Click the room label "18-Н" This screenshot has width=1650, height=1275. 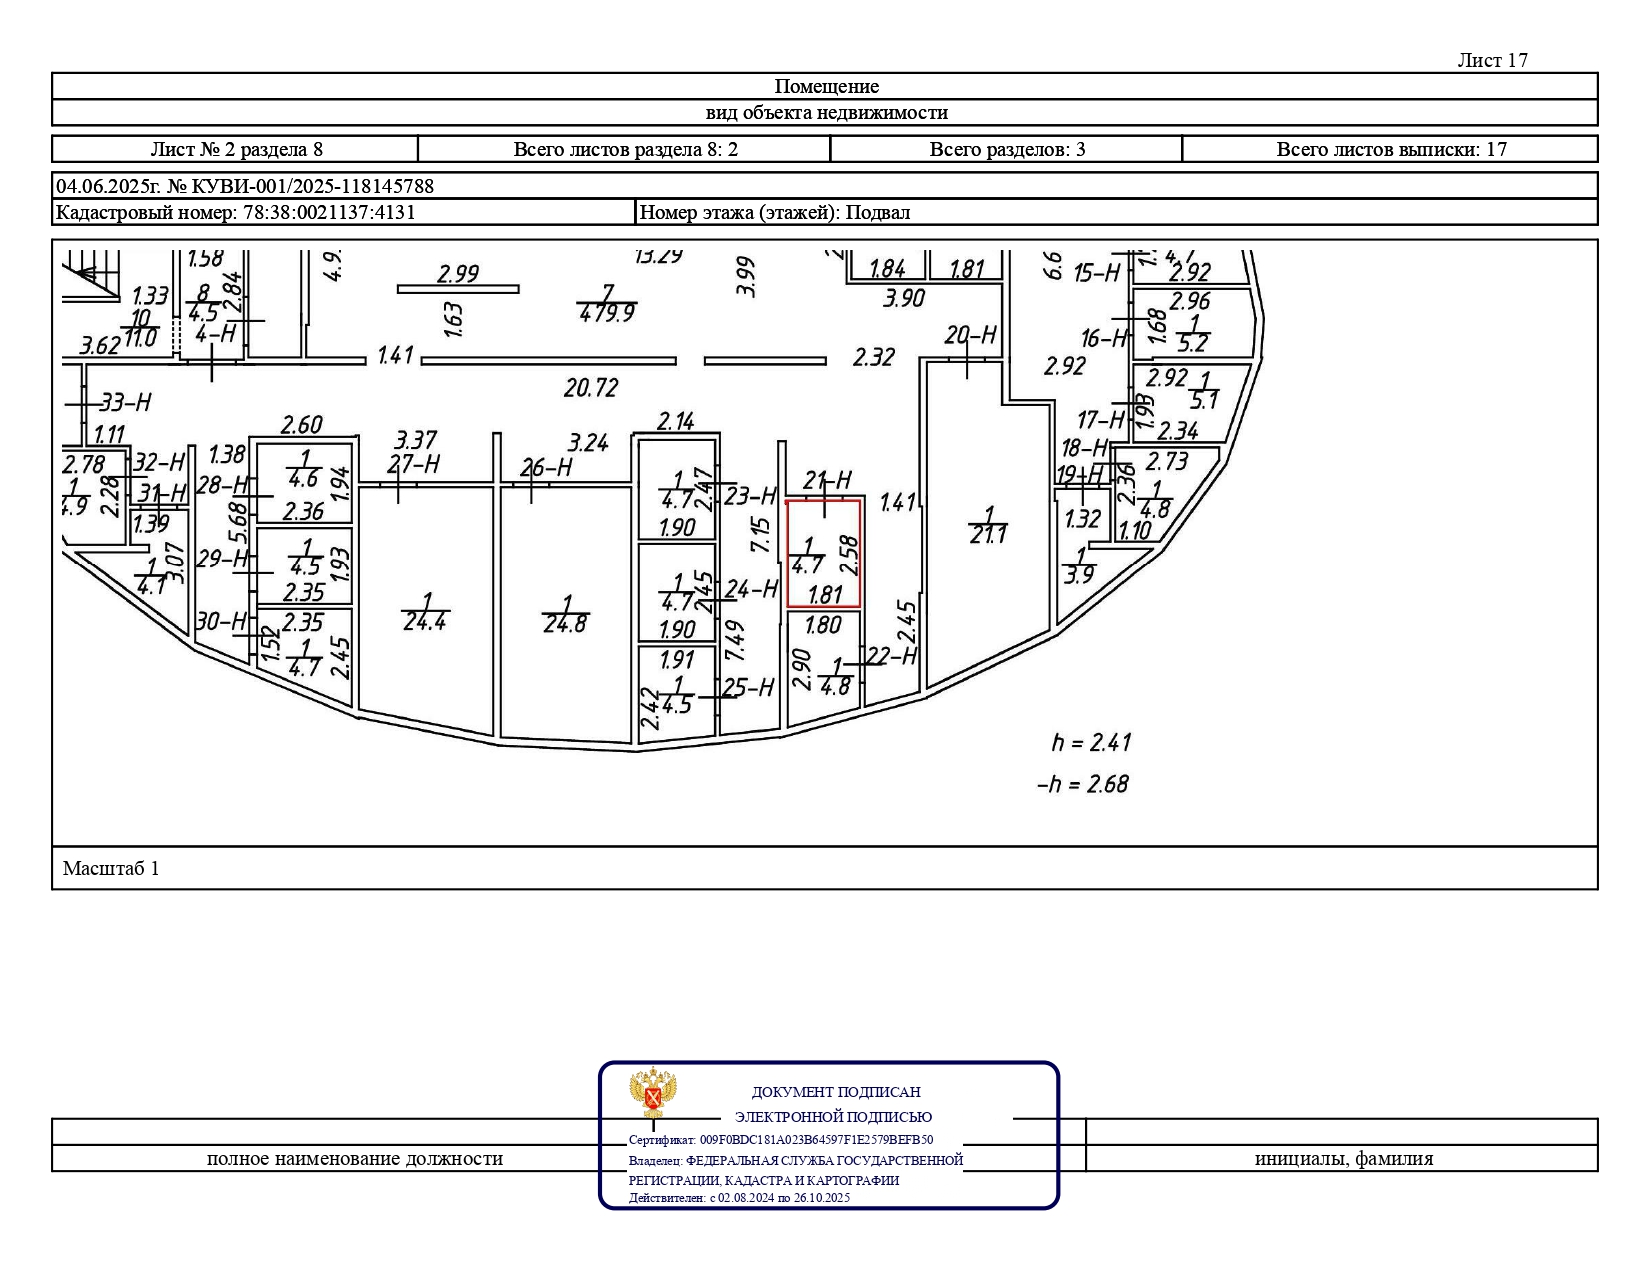tap(1085, 447)
